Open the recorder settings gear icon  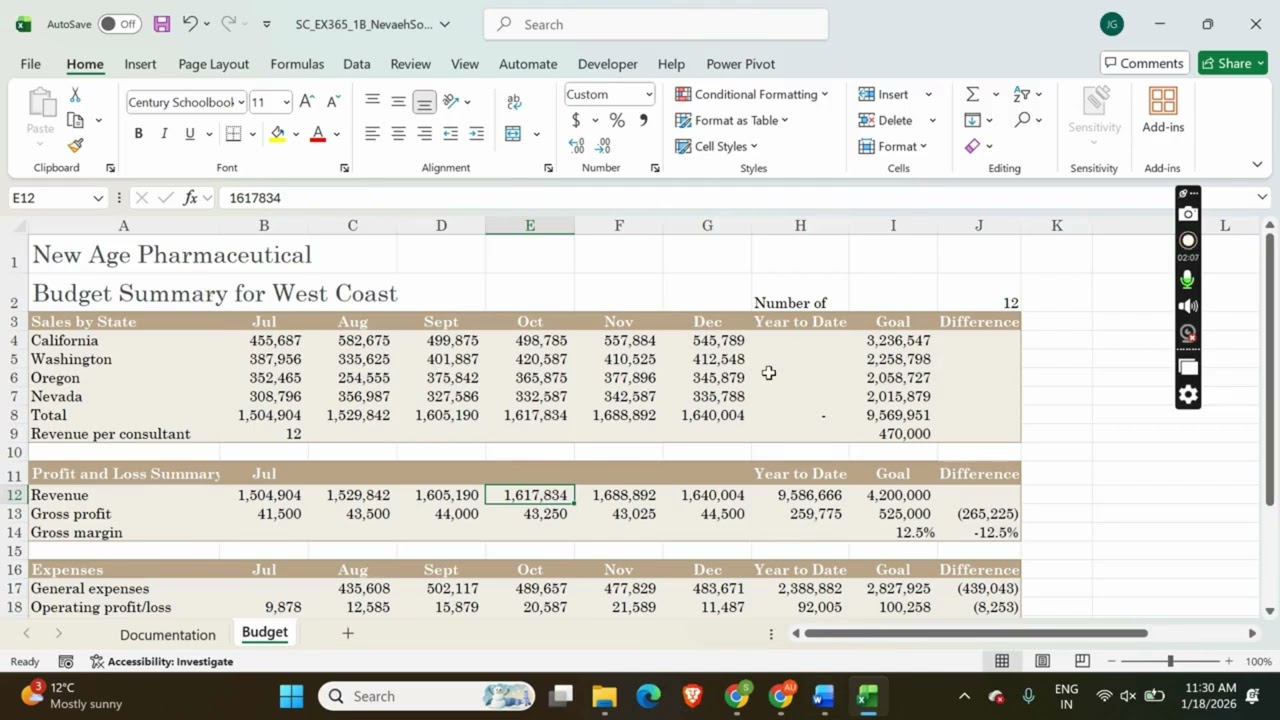(x=1188, y=395)
